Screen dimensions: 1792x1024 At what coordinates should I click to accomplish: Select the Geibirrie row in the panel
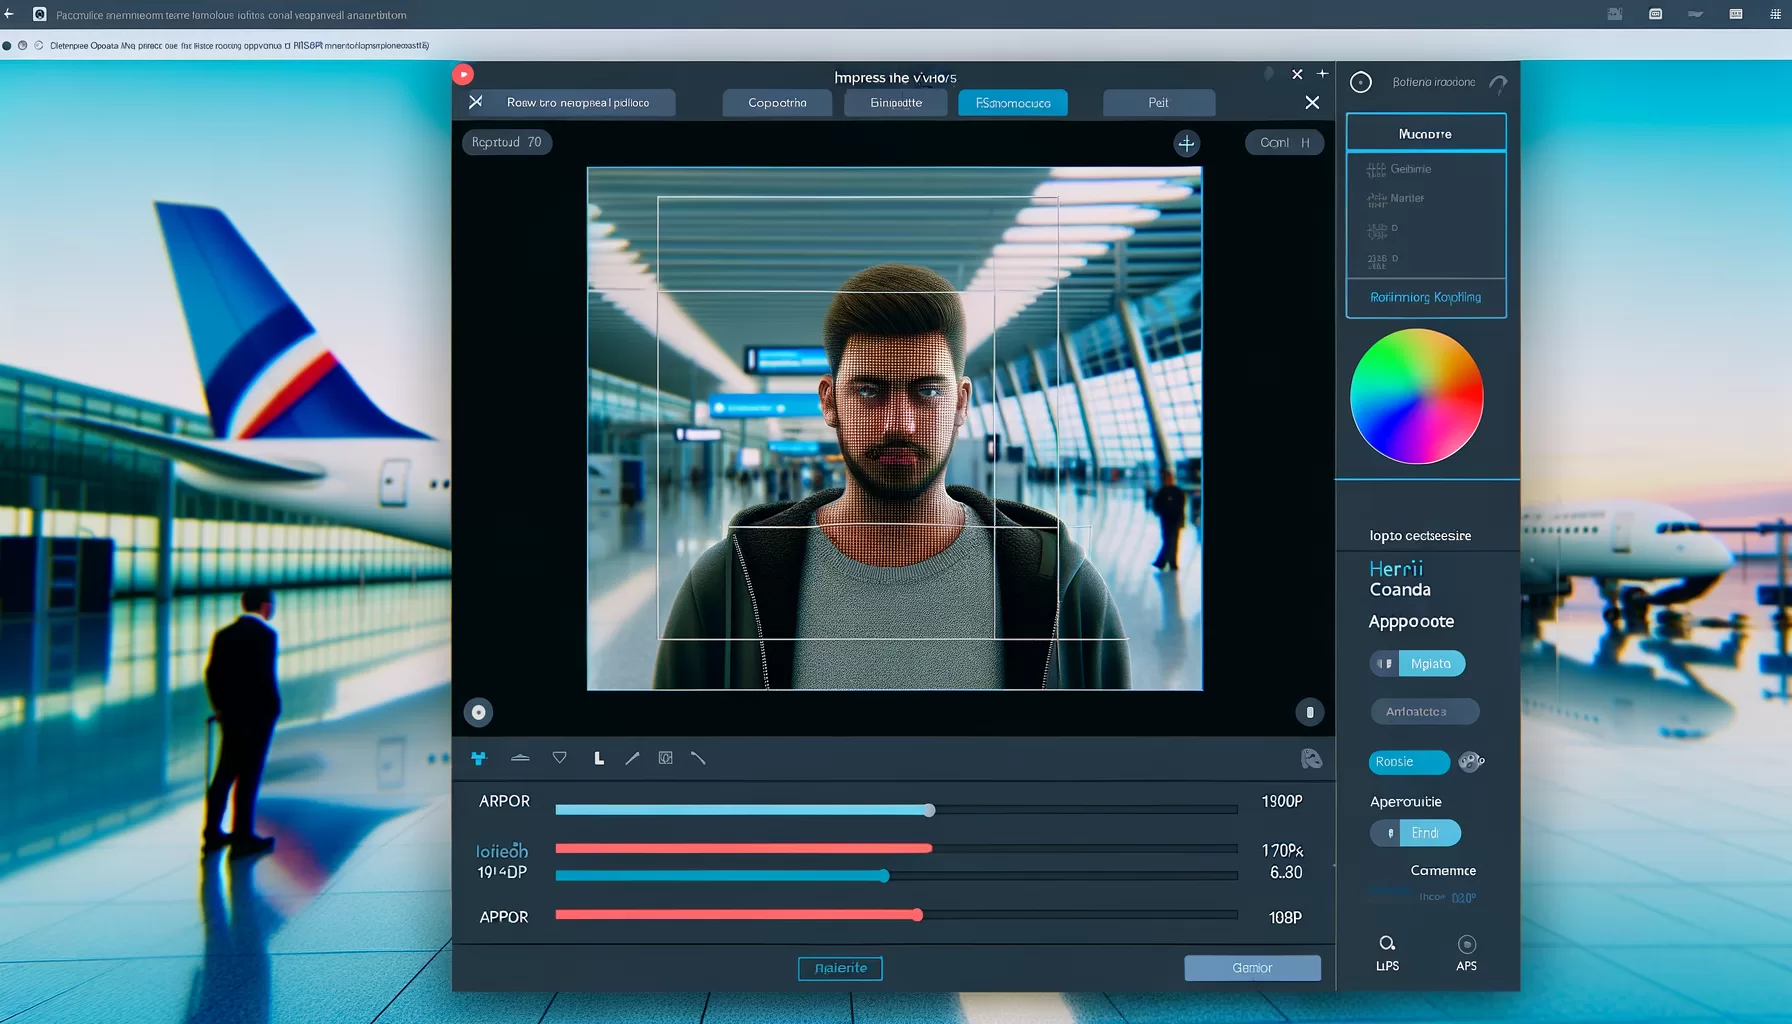click(x=1426, y=169)
